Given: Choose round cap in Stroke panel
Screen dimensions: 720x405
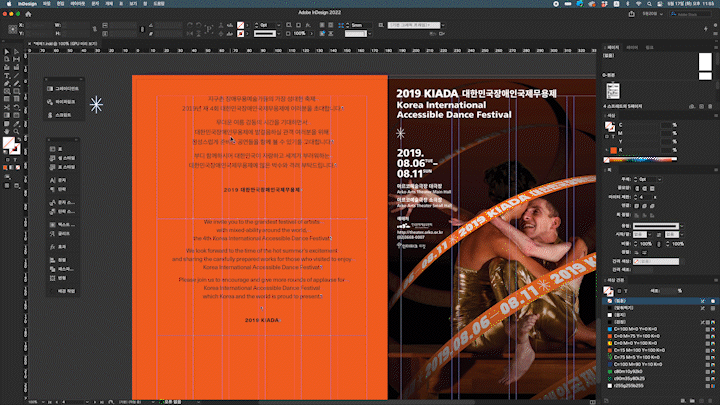Looking at the screenshot, I should [x=645, y=188].
